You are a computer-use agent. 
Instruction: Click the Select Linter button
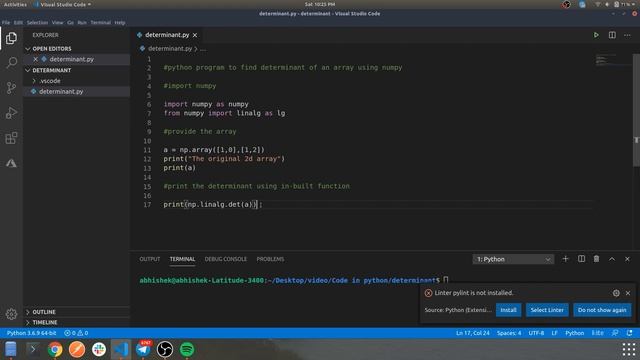[x=547, y=310]
